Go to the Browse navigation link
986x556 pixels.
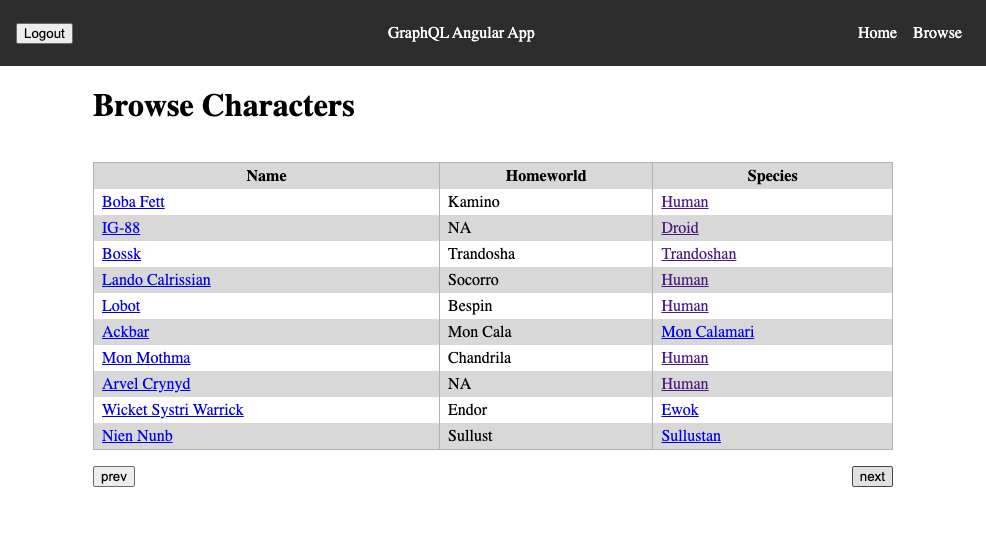click(937, 33)
